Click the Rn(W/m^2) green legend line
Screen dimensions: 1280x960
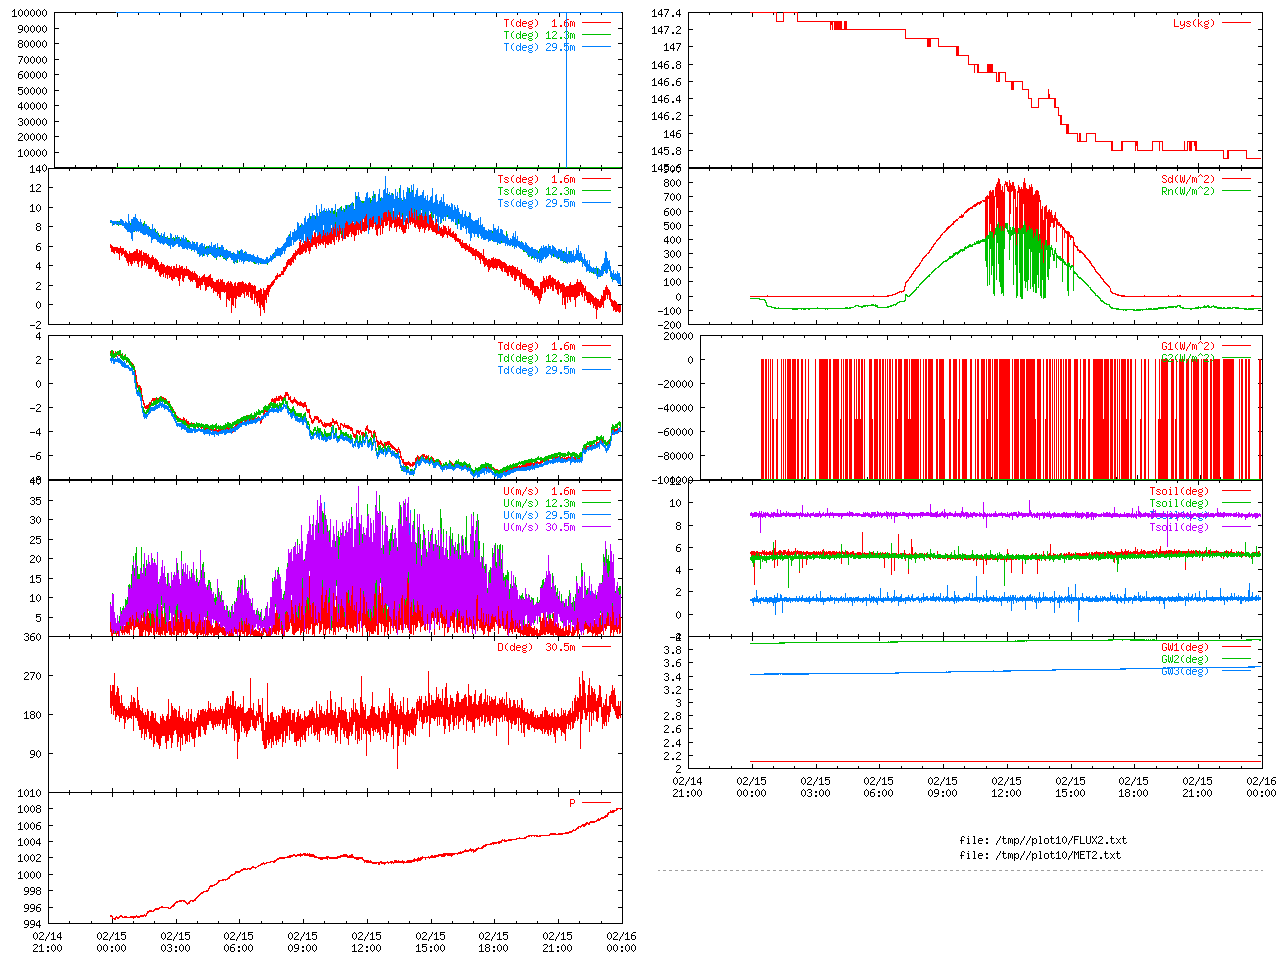tap(1236, 191)
